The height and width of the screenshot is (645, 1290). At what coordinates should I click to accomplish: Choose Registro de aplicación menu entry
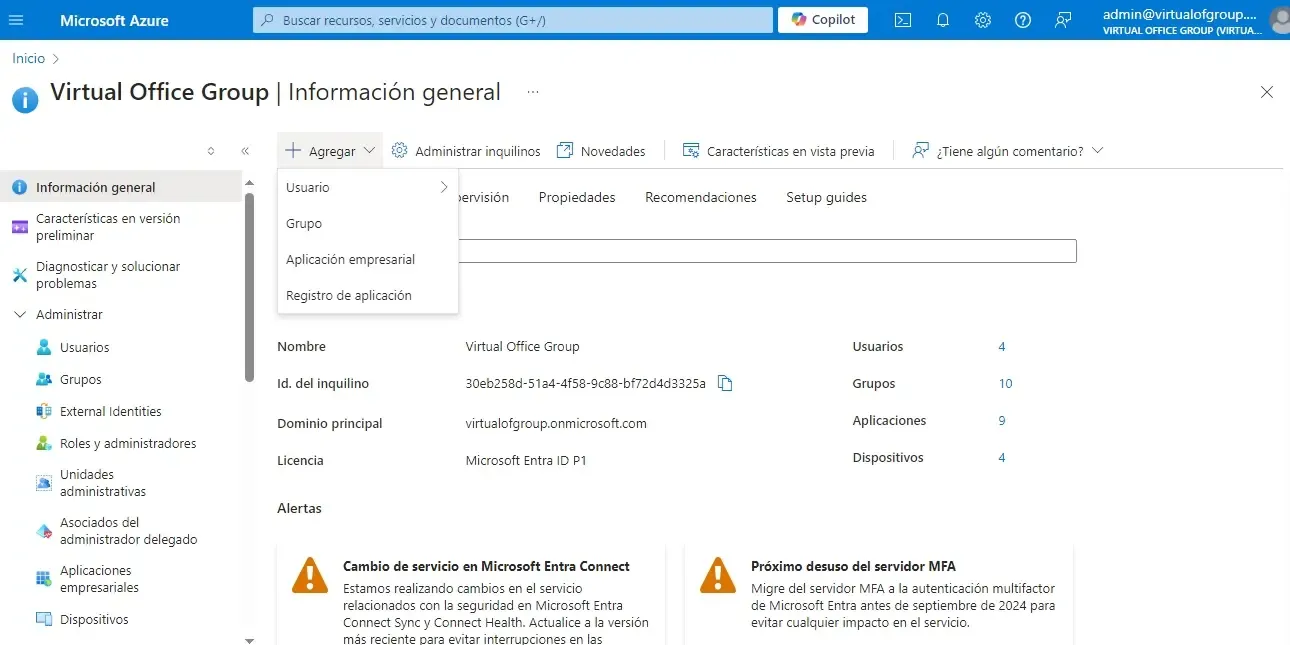point(348,295)
